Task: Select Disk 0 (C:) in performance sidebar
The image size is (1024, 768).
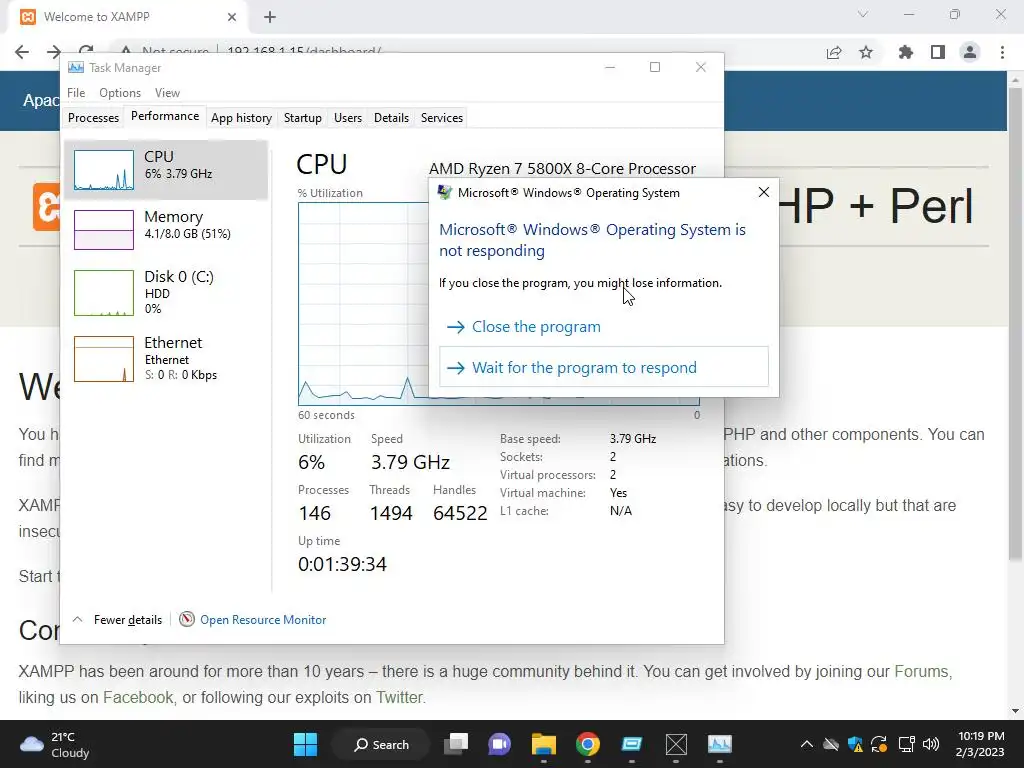Action: 167,293
